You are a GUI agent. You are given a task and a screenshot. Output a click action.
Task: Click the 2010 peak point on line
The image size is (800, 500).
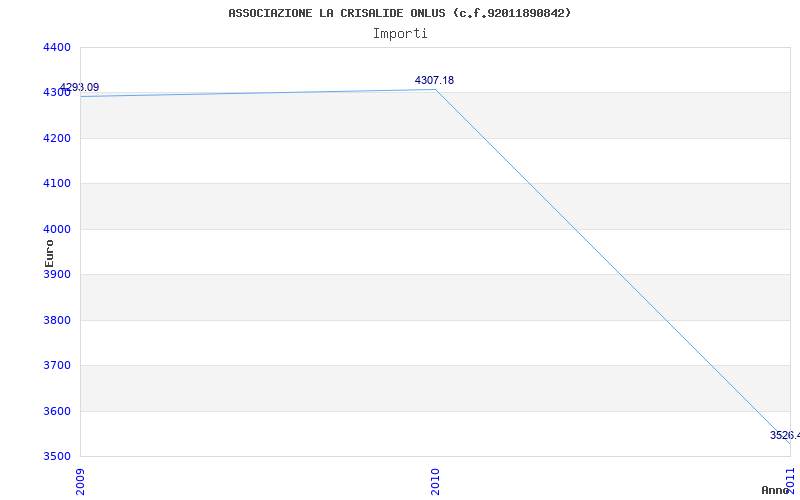point(435,90)
